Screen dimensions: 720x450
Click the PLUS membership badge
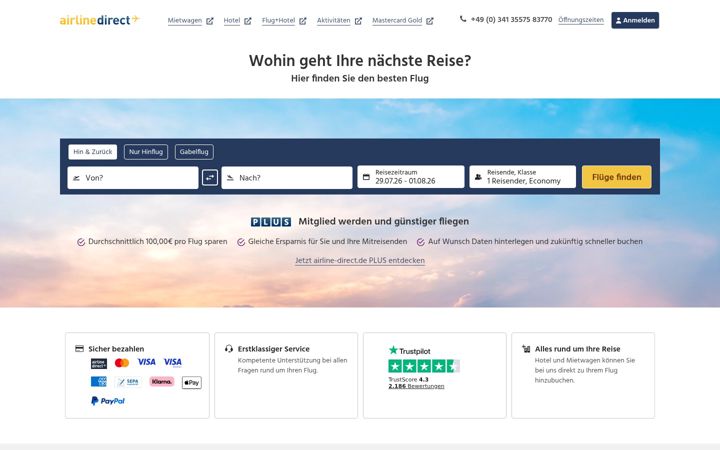tap(271, 222)
